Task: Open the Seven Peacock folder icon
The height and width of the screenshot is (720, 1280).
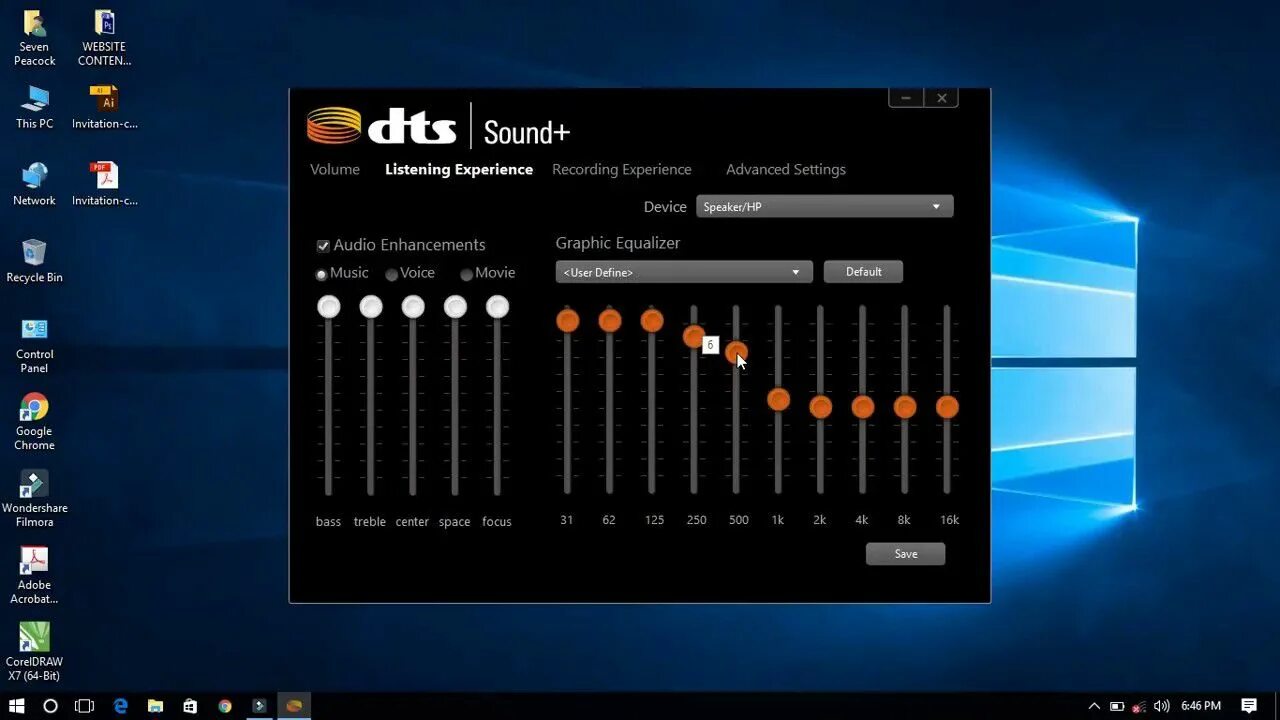Action: 34,38
